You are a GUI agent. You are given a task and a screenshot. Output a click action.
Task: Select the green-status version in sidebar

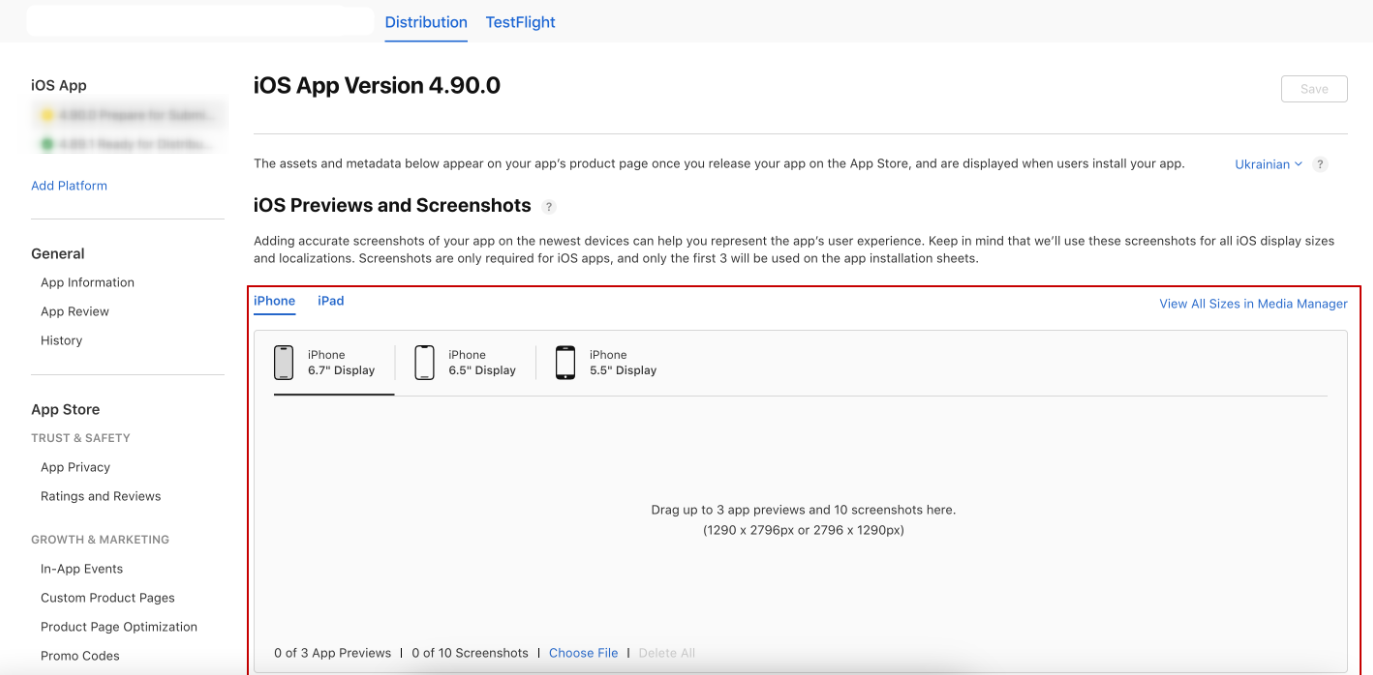coord(128,145)
